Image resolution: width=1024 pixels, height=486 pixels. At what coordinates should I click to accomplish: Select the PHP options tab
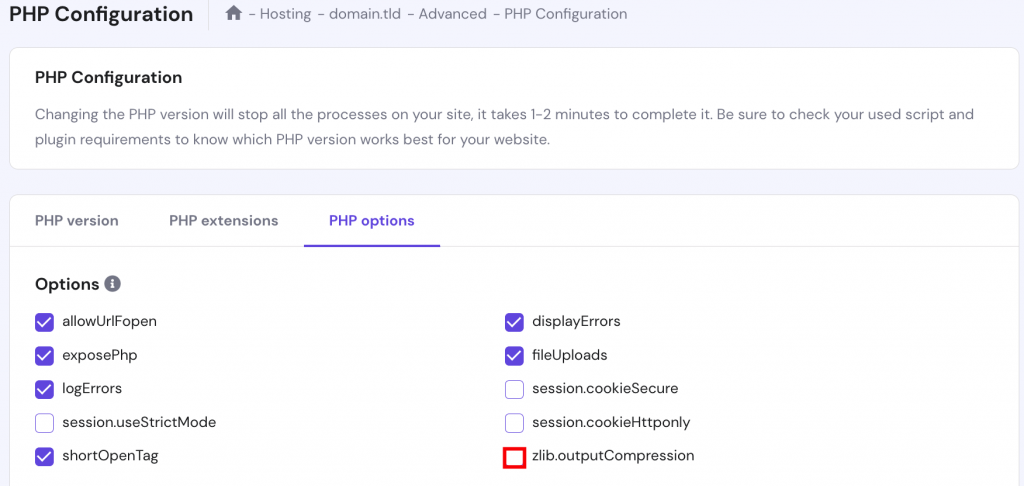pos(371,221)
